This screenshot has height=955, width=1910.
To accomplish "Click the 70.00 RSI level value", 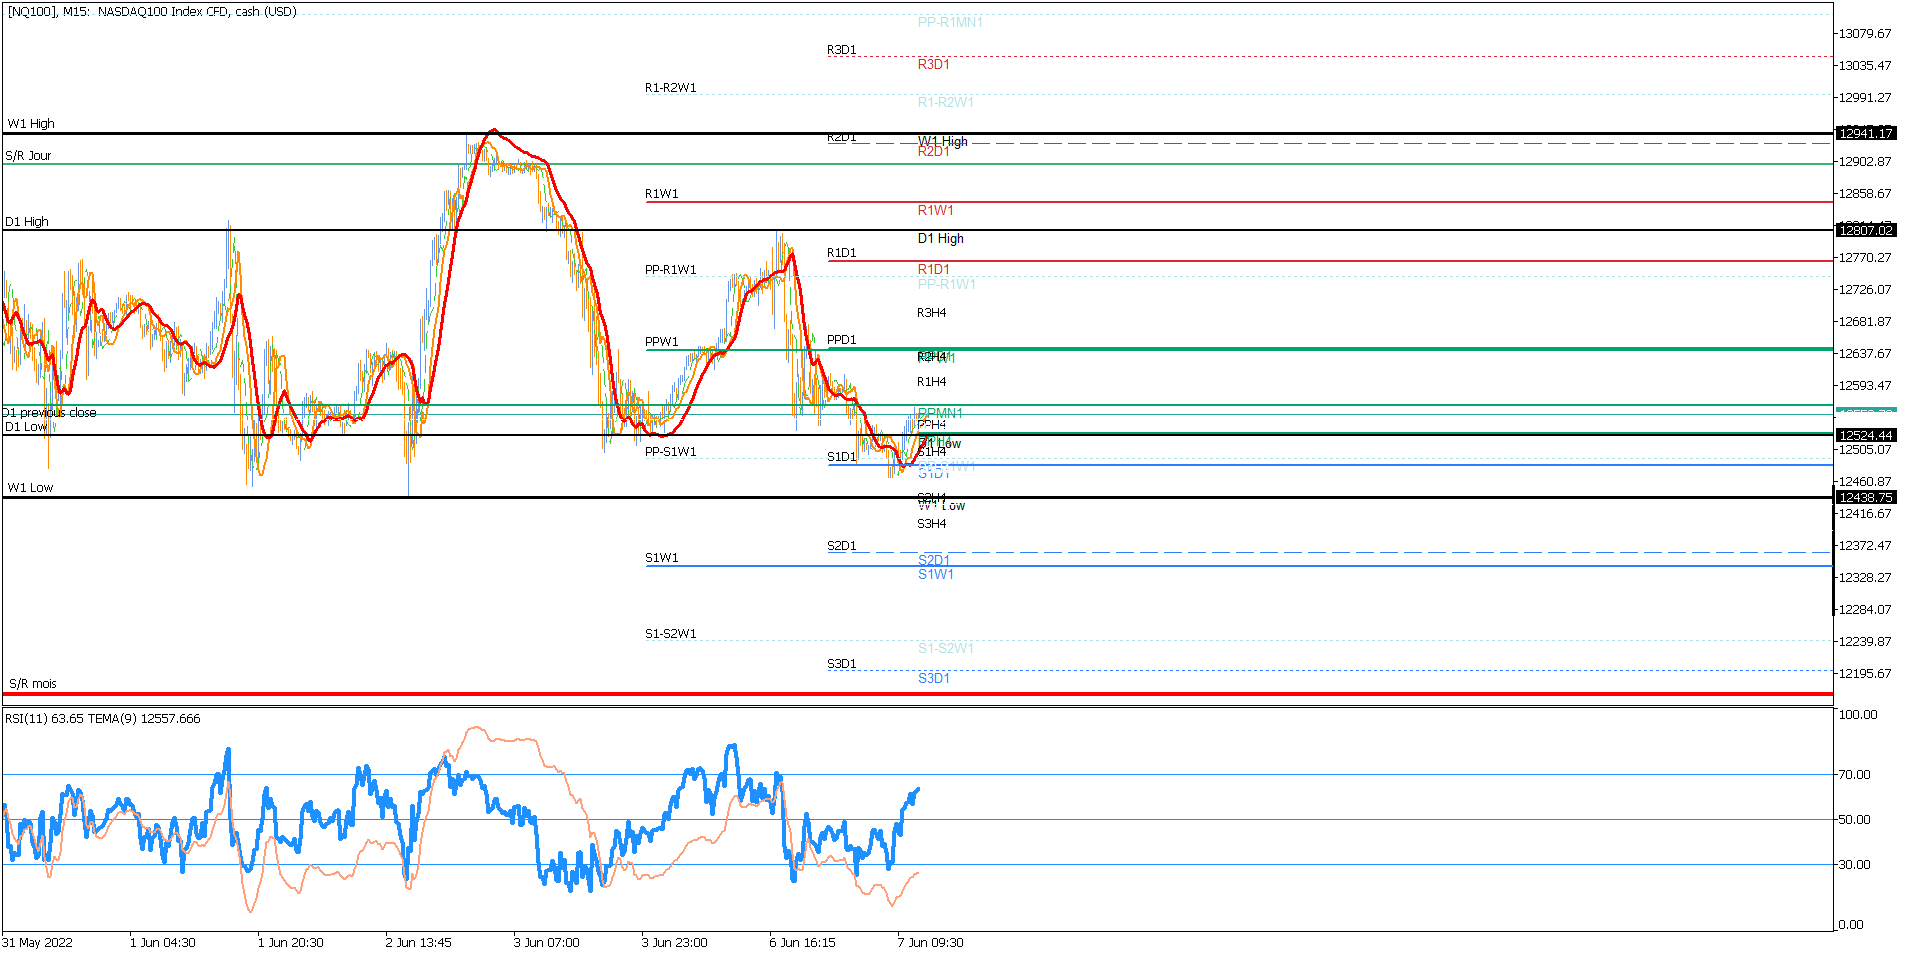I will 1855,775.
